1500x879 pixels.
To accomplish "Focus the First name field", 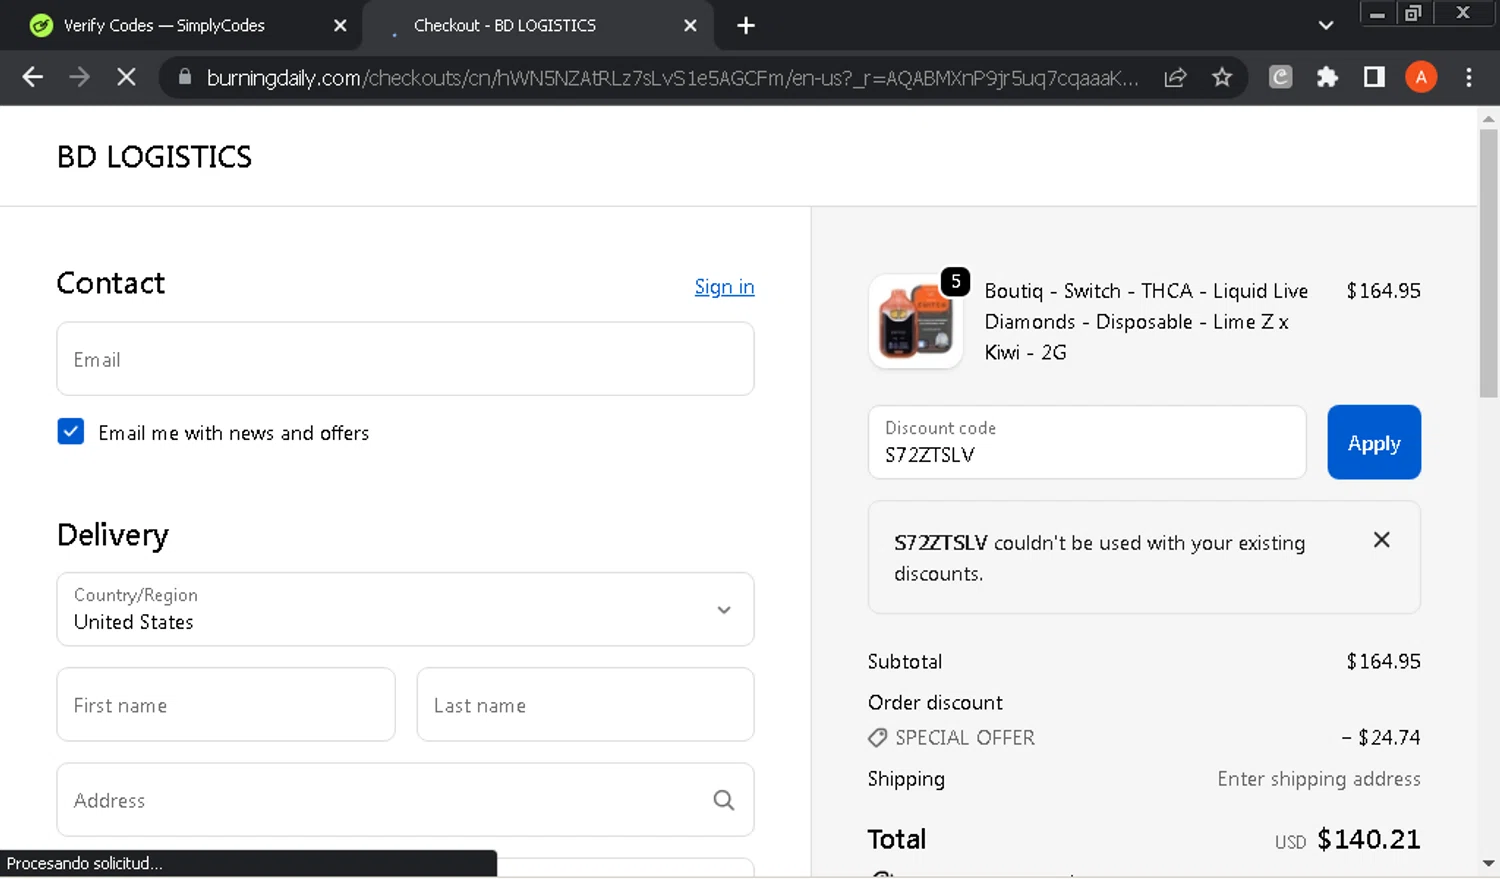I will point(226,705).
